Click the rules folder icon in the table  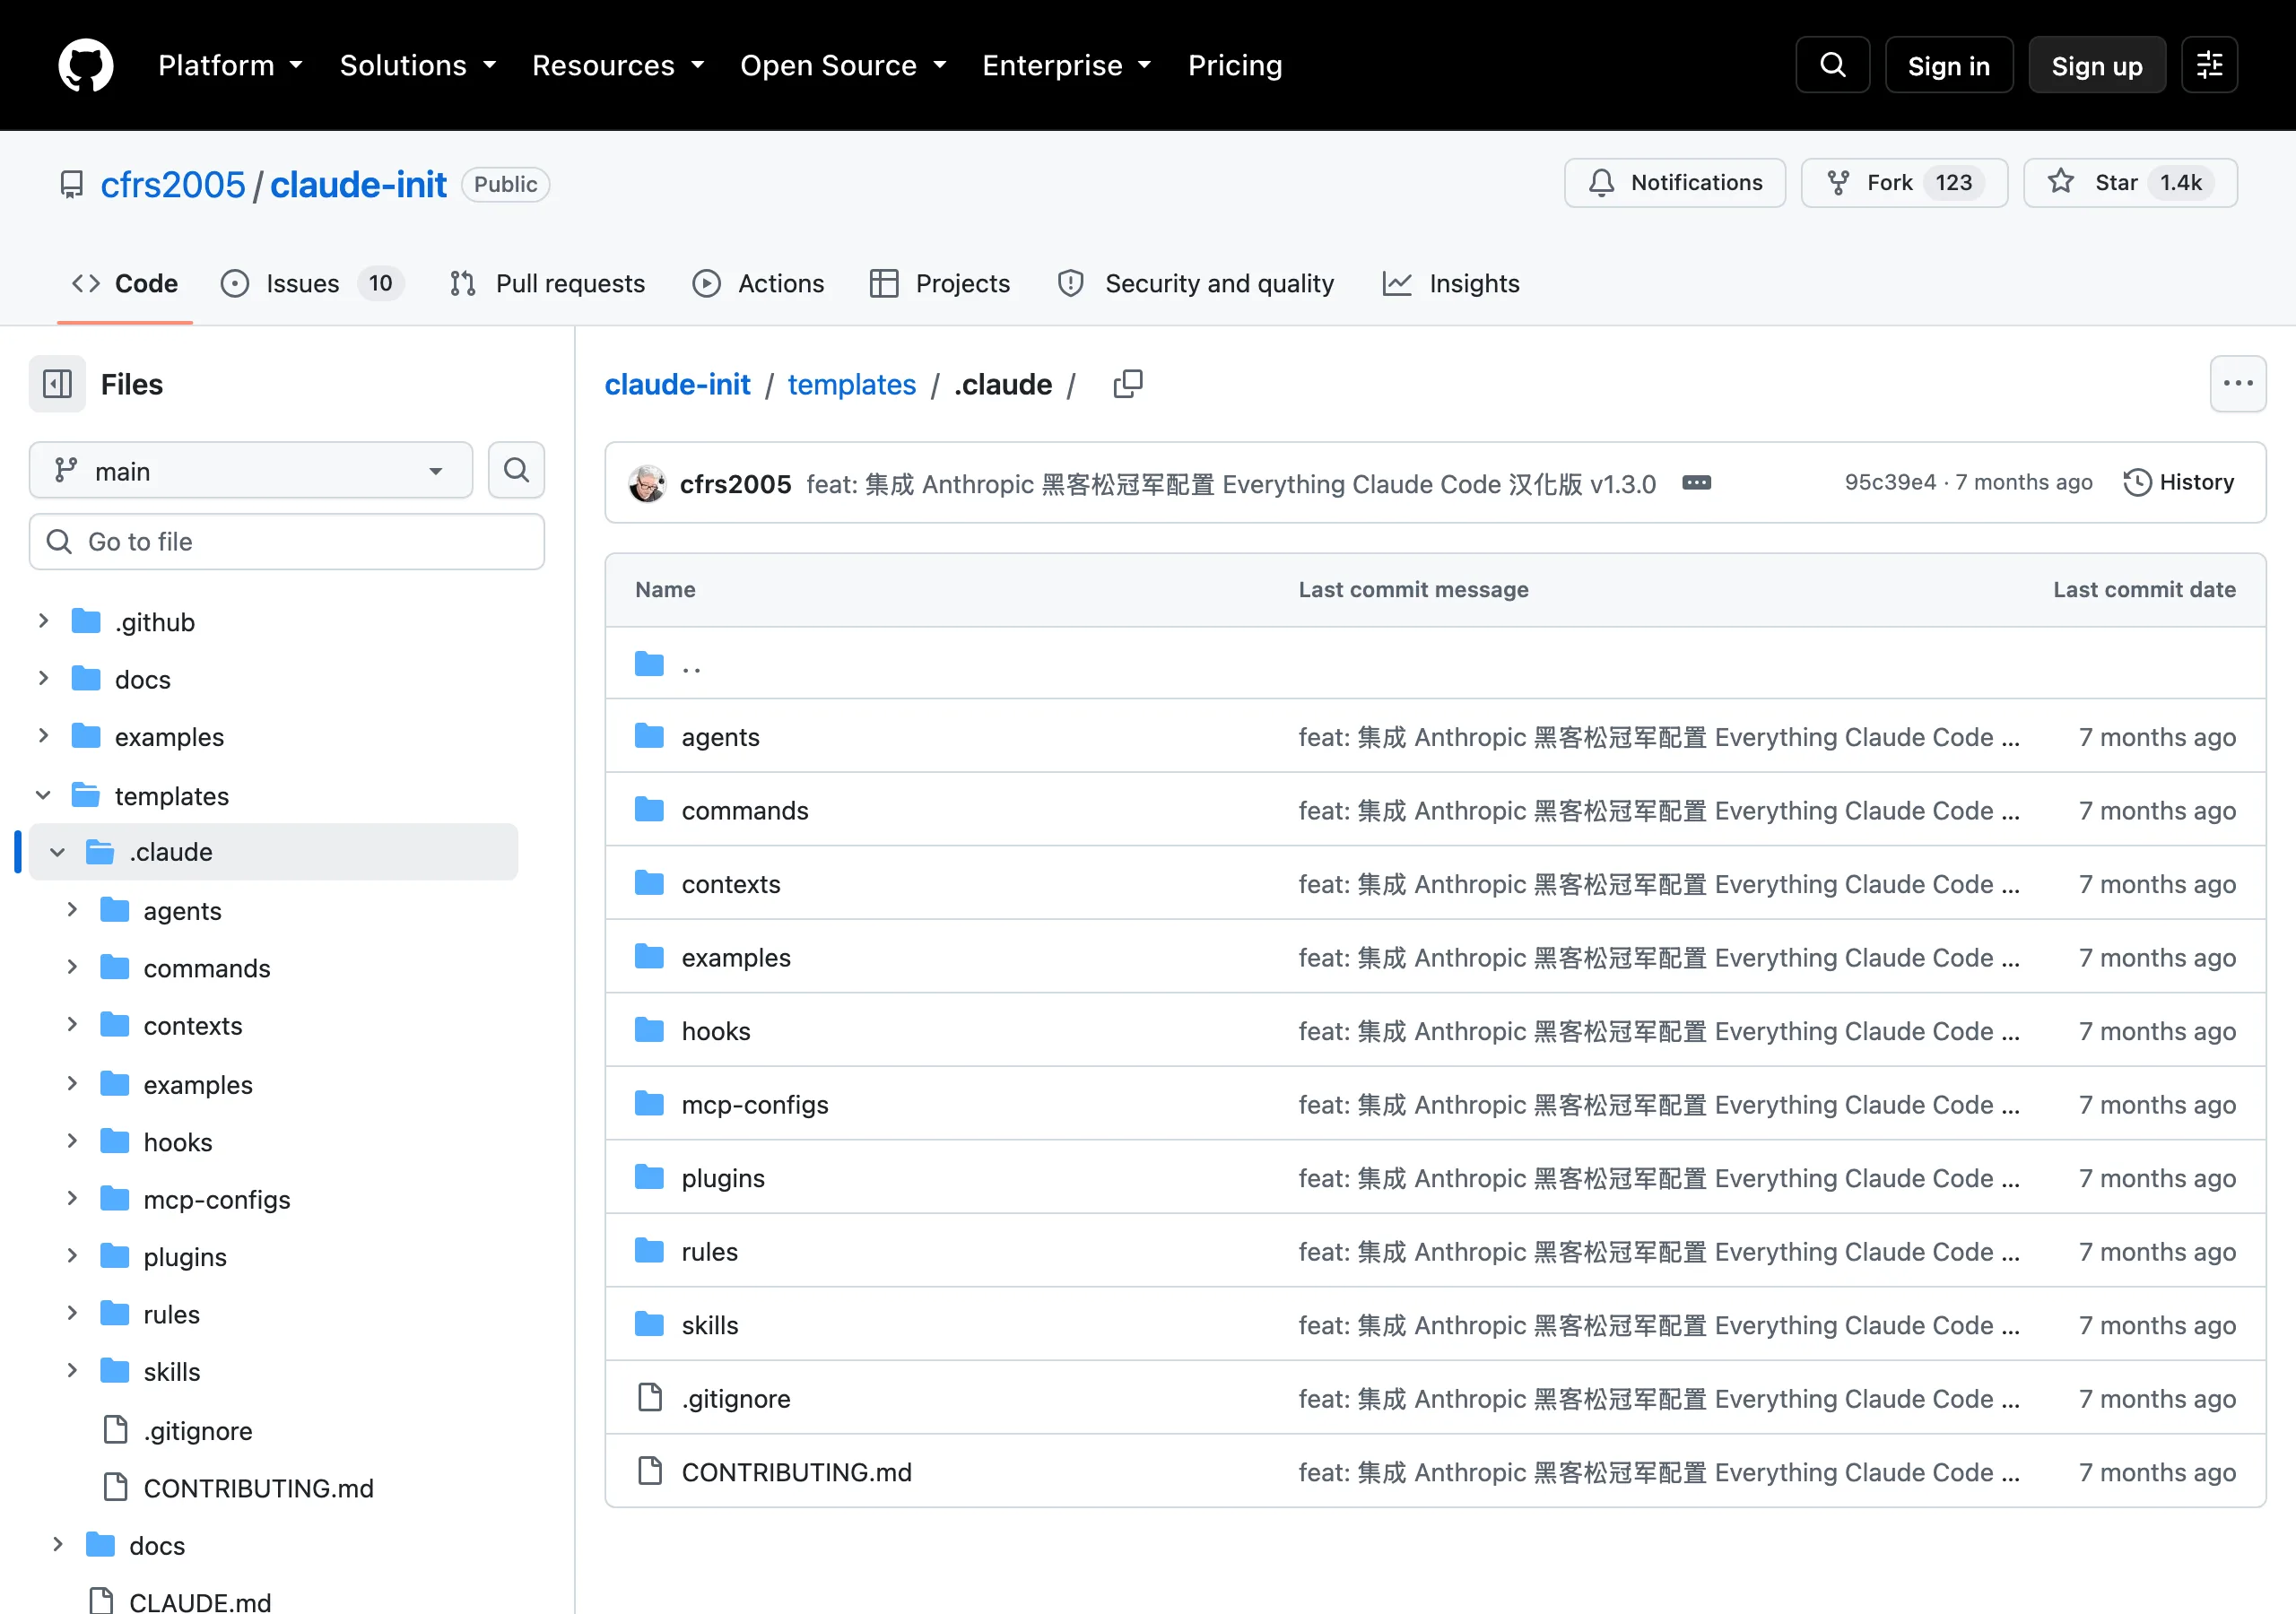[x=649, y=1251]
